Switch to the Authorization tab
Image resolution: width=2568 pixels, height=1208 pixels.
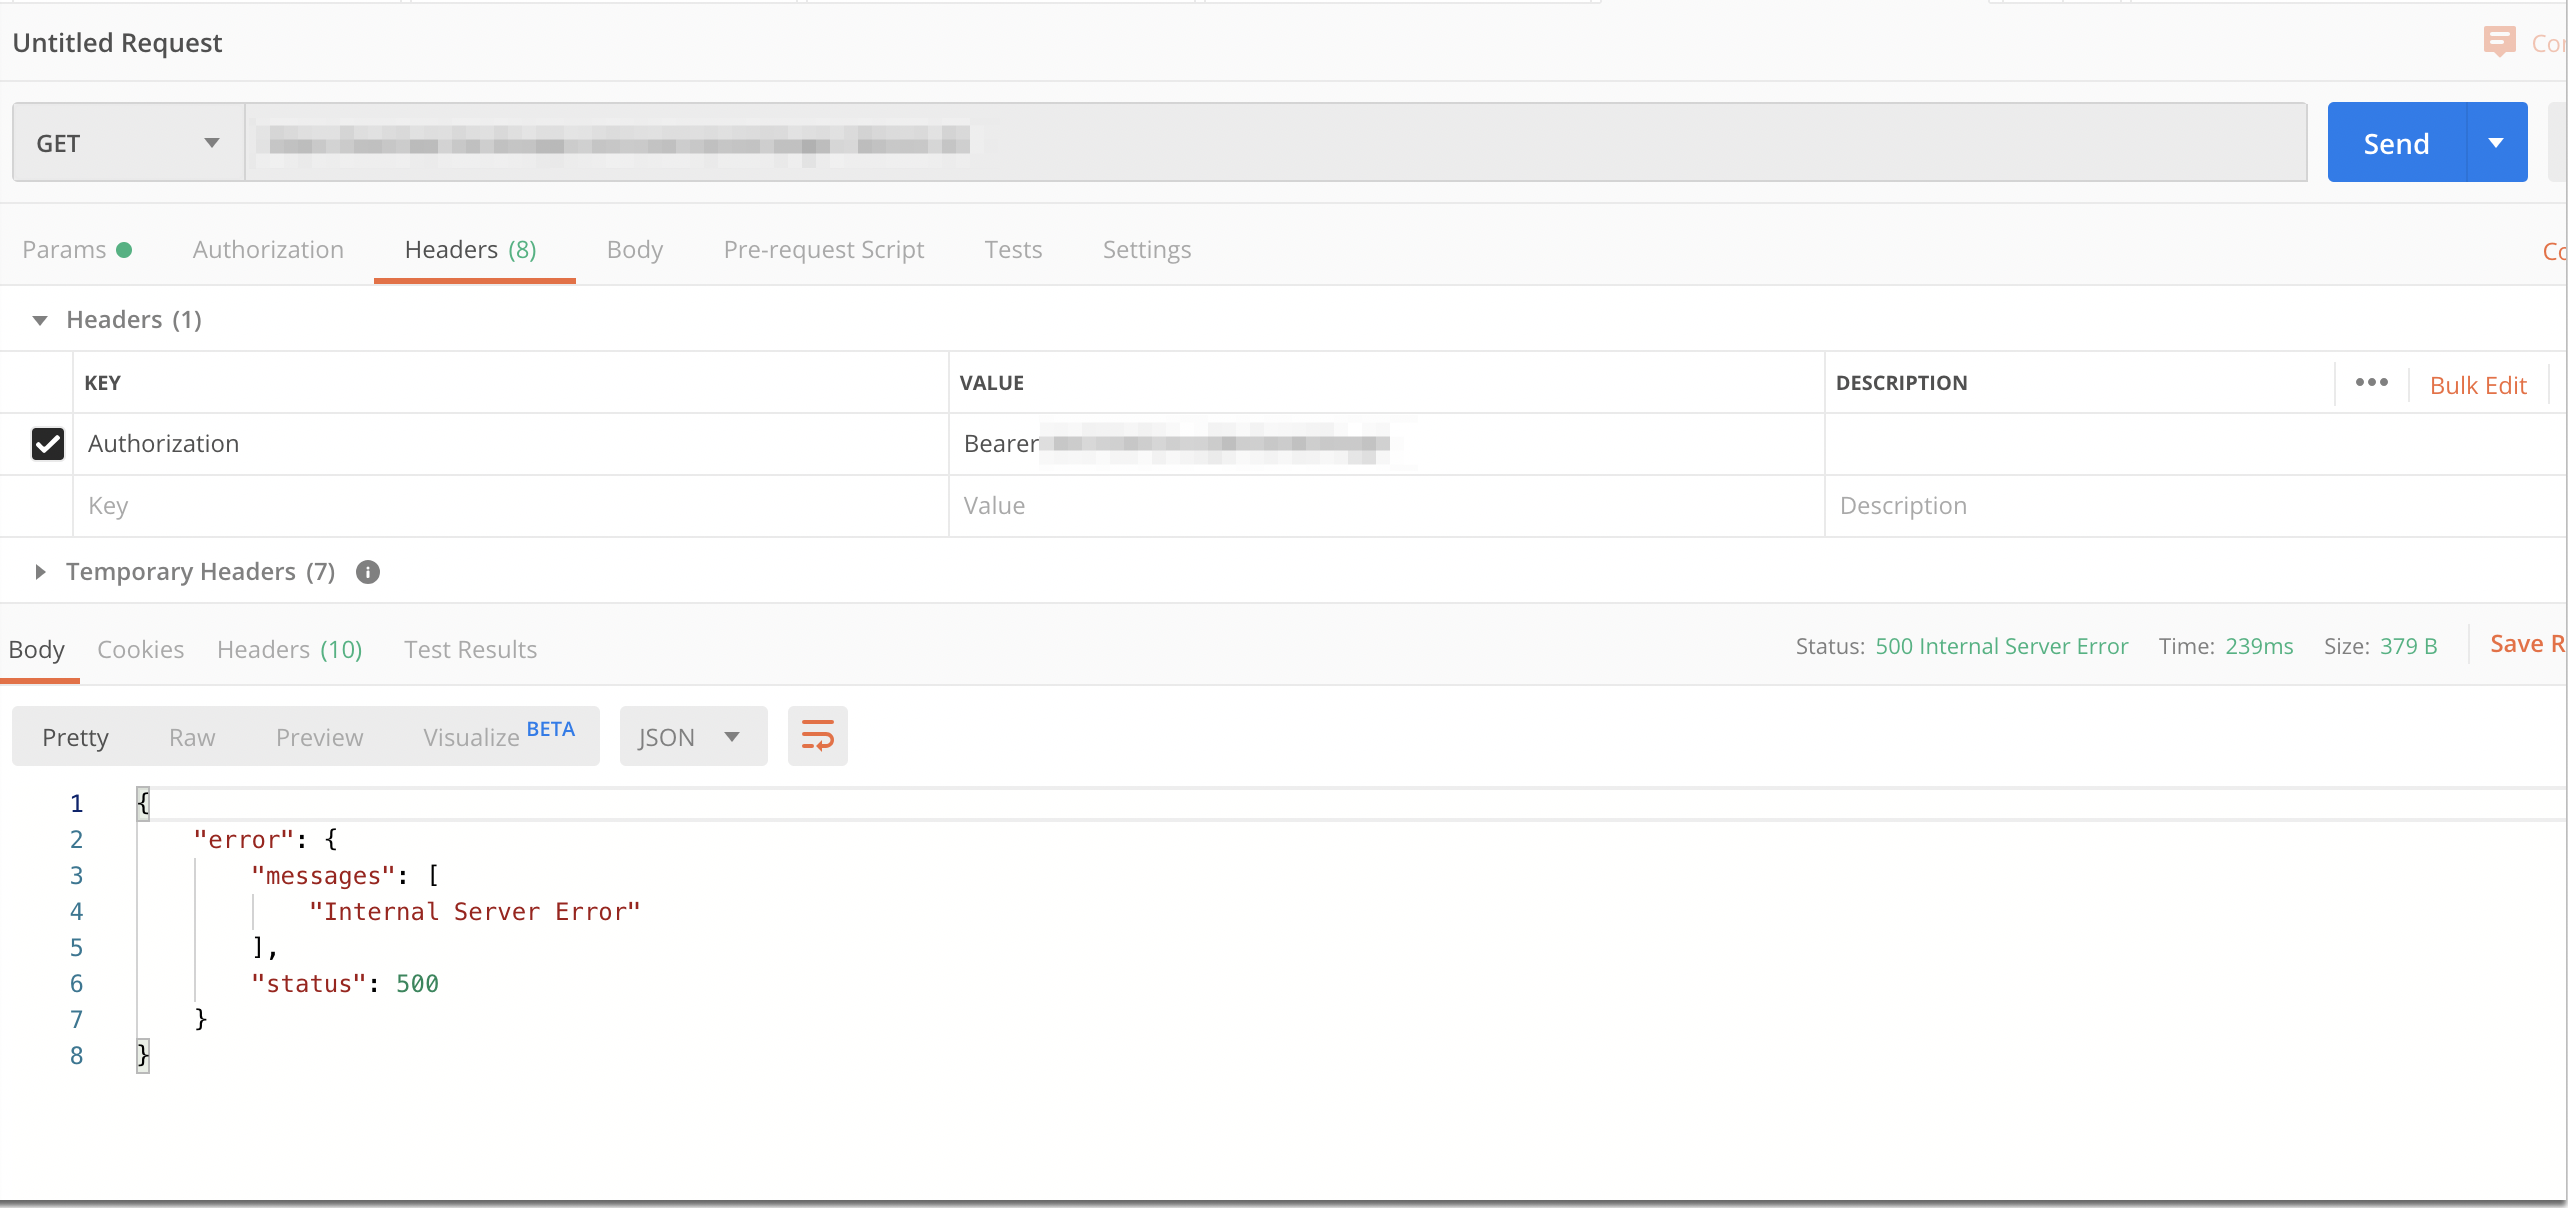coord(268,249)
